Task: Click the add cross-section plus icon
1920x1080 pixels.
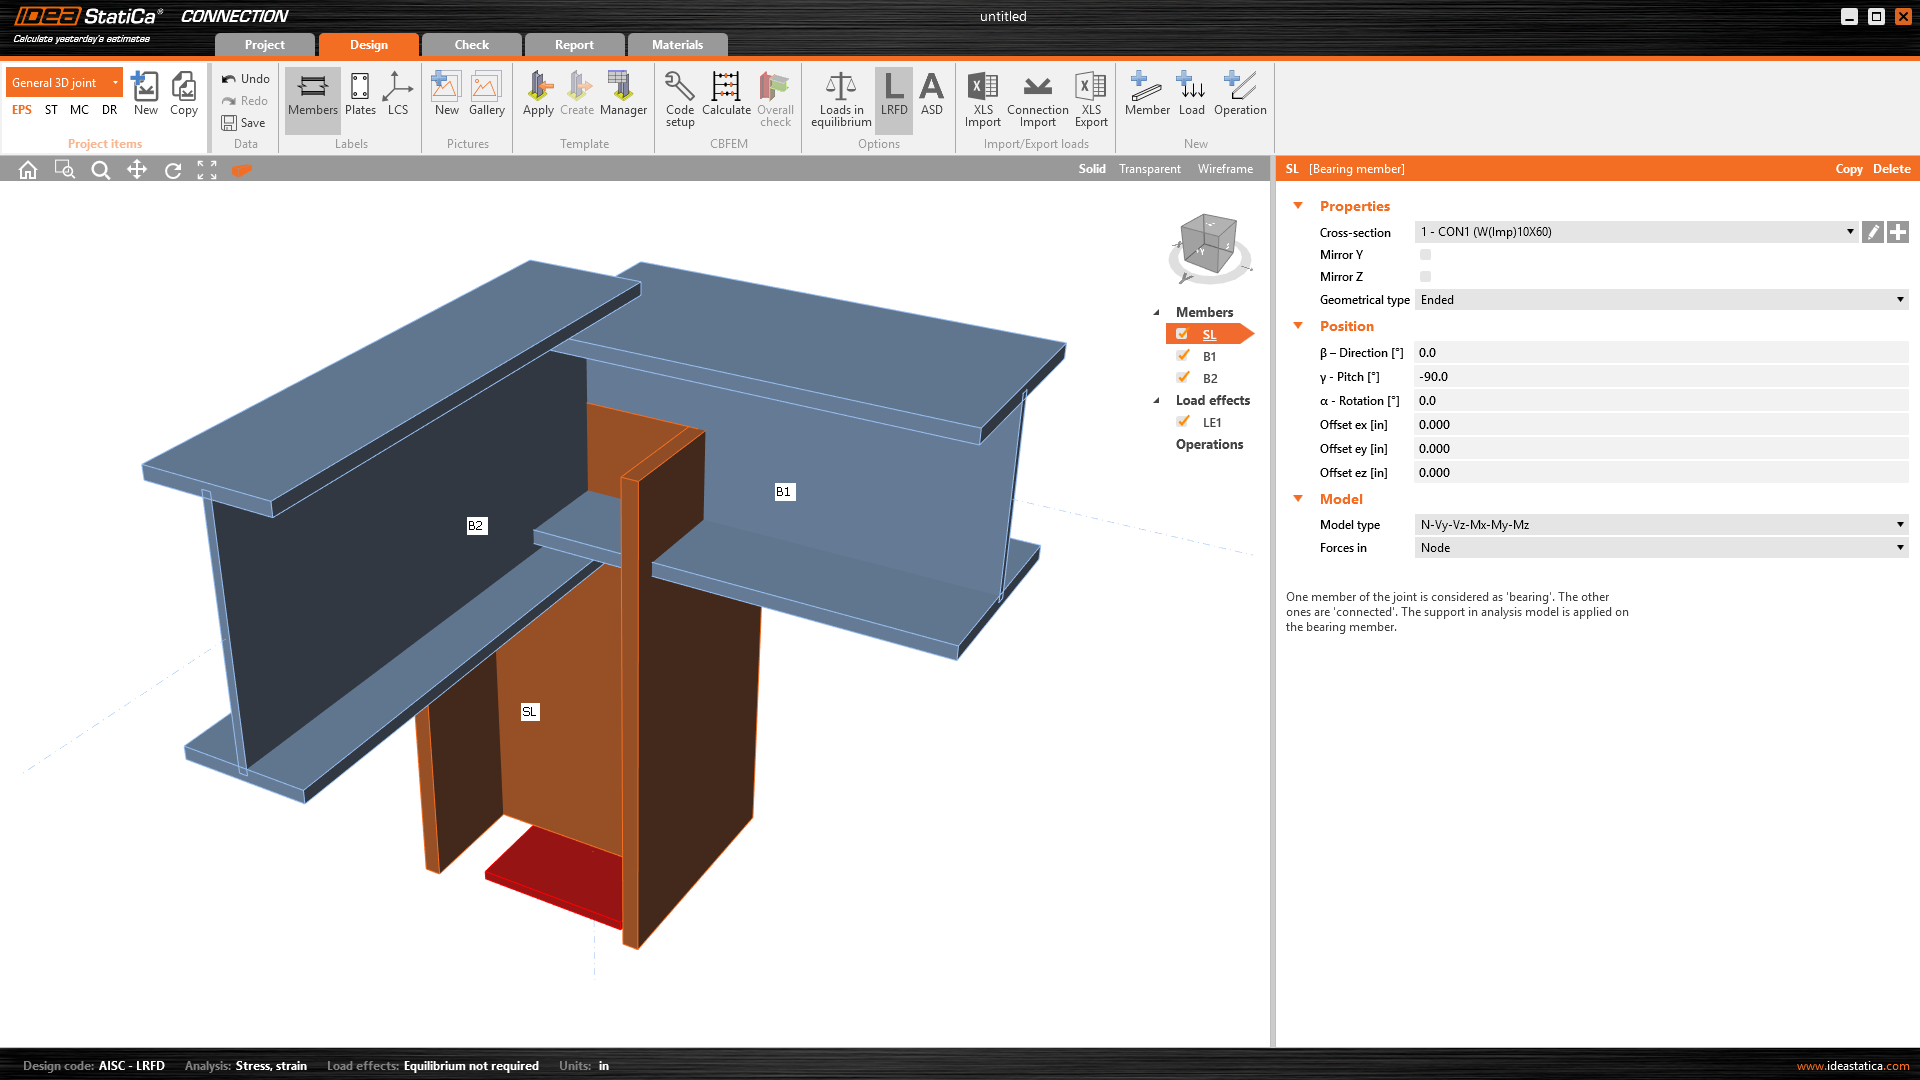Action: [1898, 232]
